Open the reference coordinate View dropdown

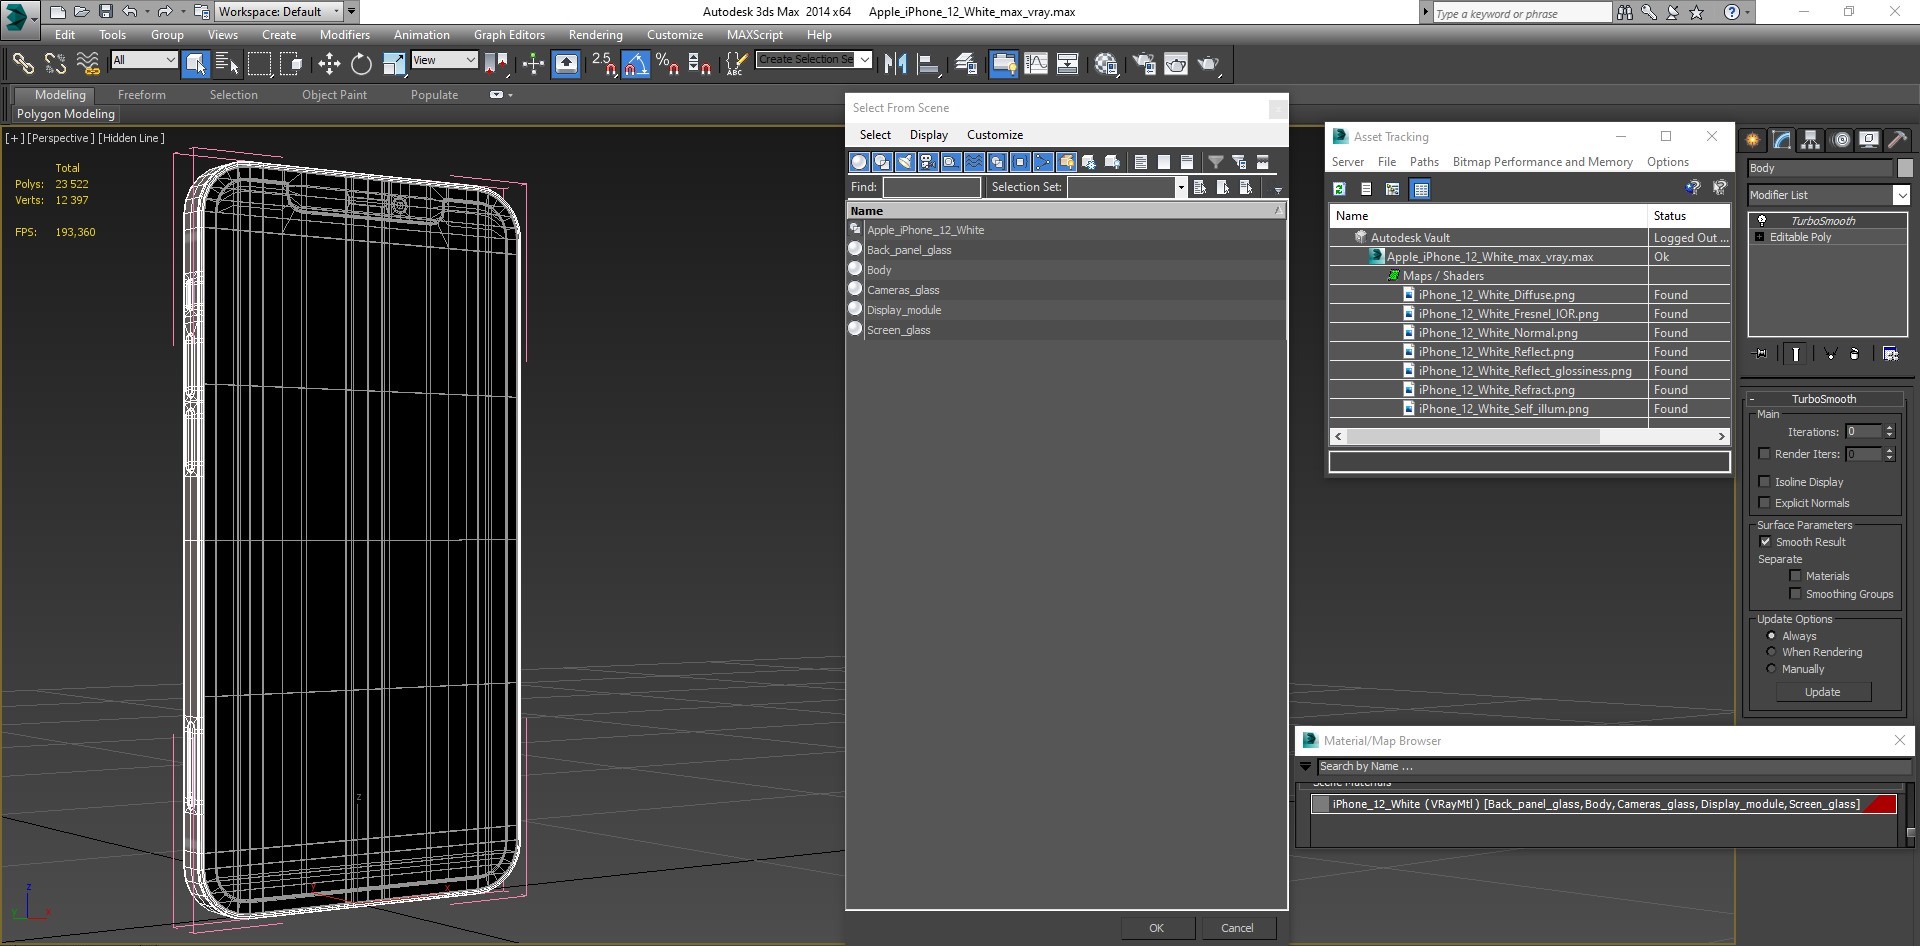(444, 60)
